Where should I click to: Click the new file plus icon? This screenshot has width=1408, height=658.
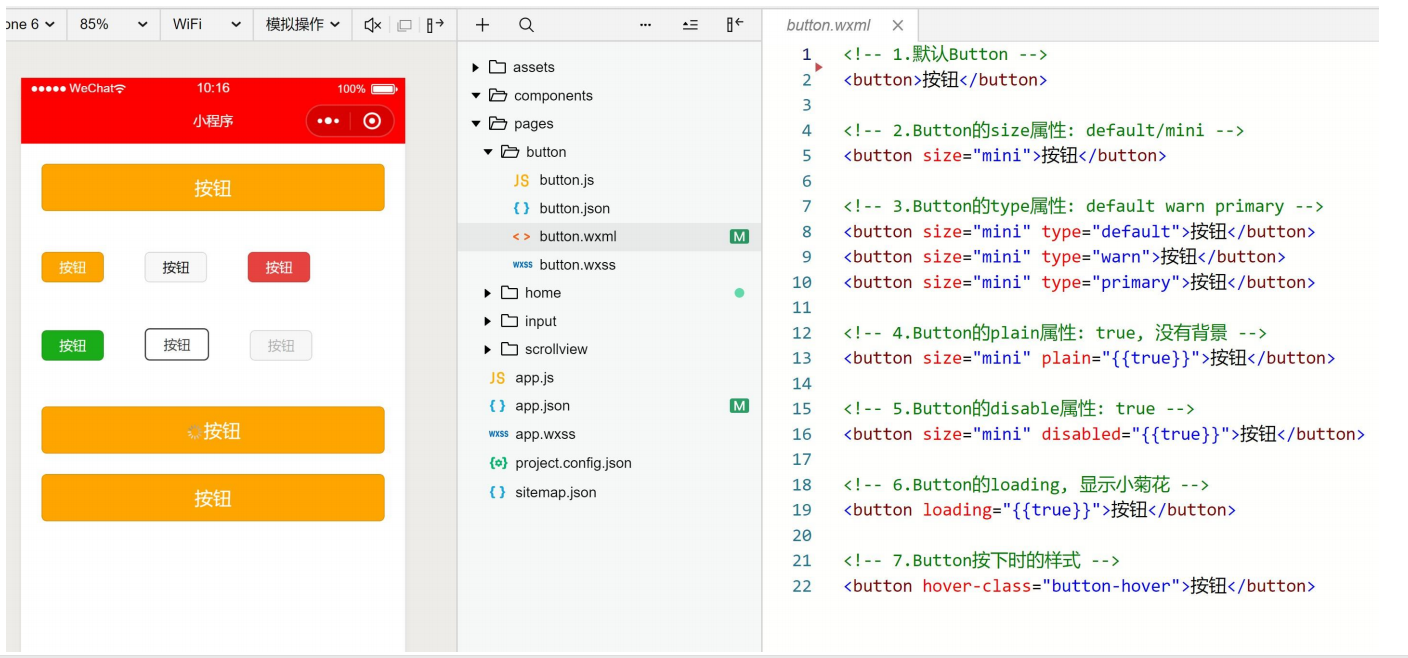(x=482, y=25)
